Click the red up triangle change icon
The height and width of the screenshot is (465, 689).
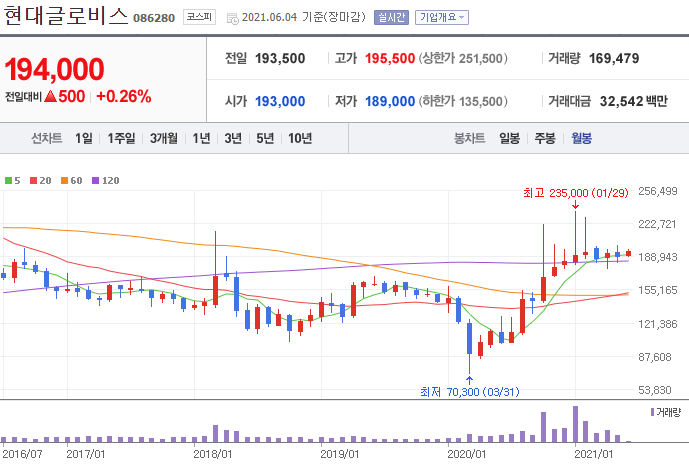tap(51, 96)
